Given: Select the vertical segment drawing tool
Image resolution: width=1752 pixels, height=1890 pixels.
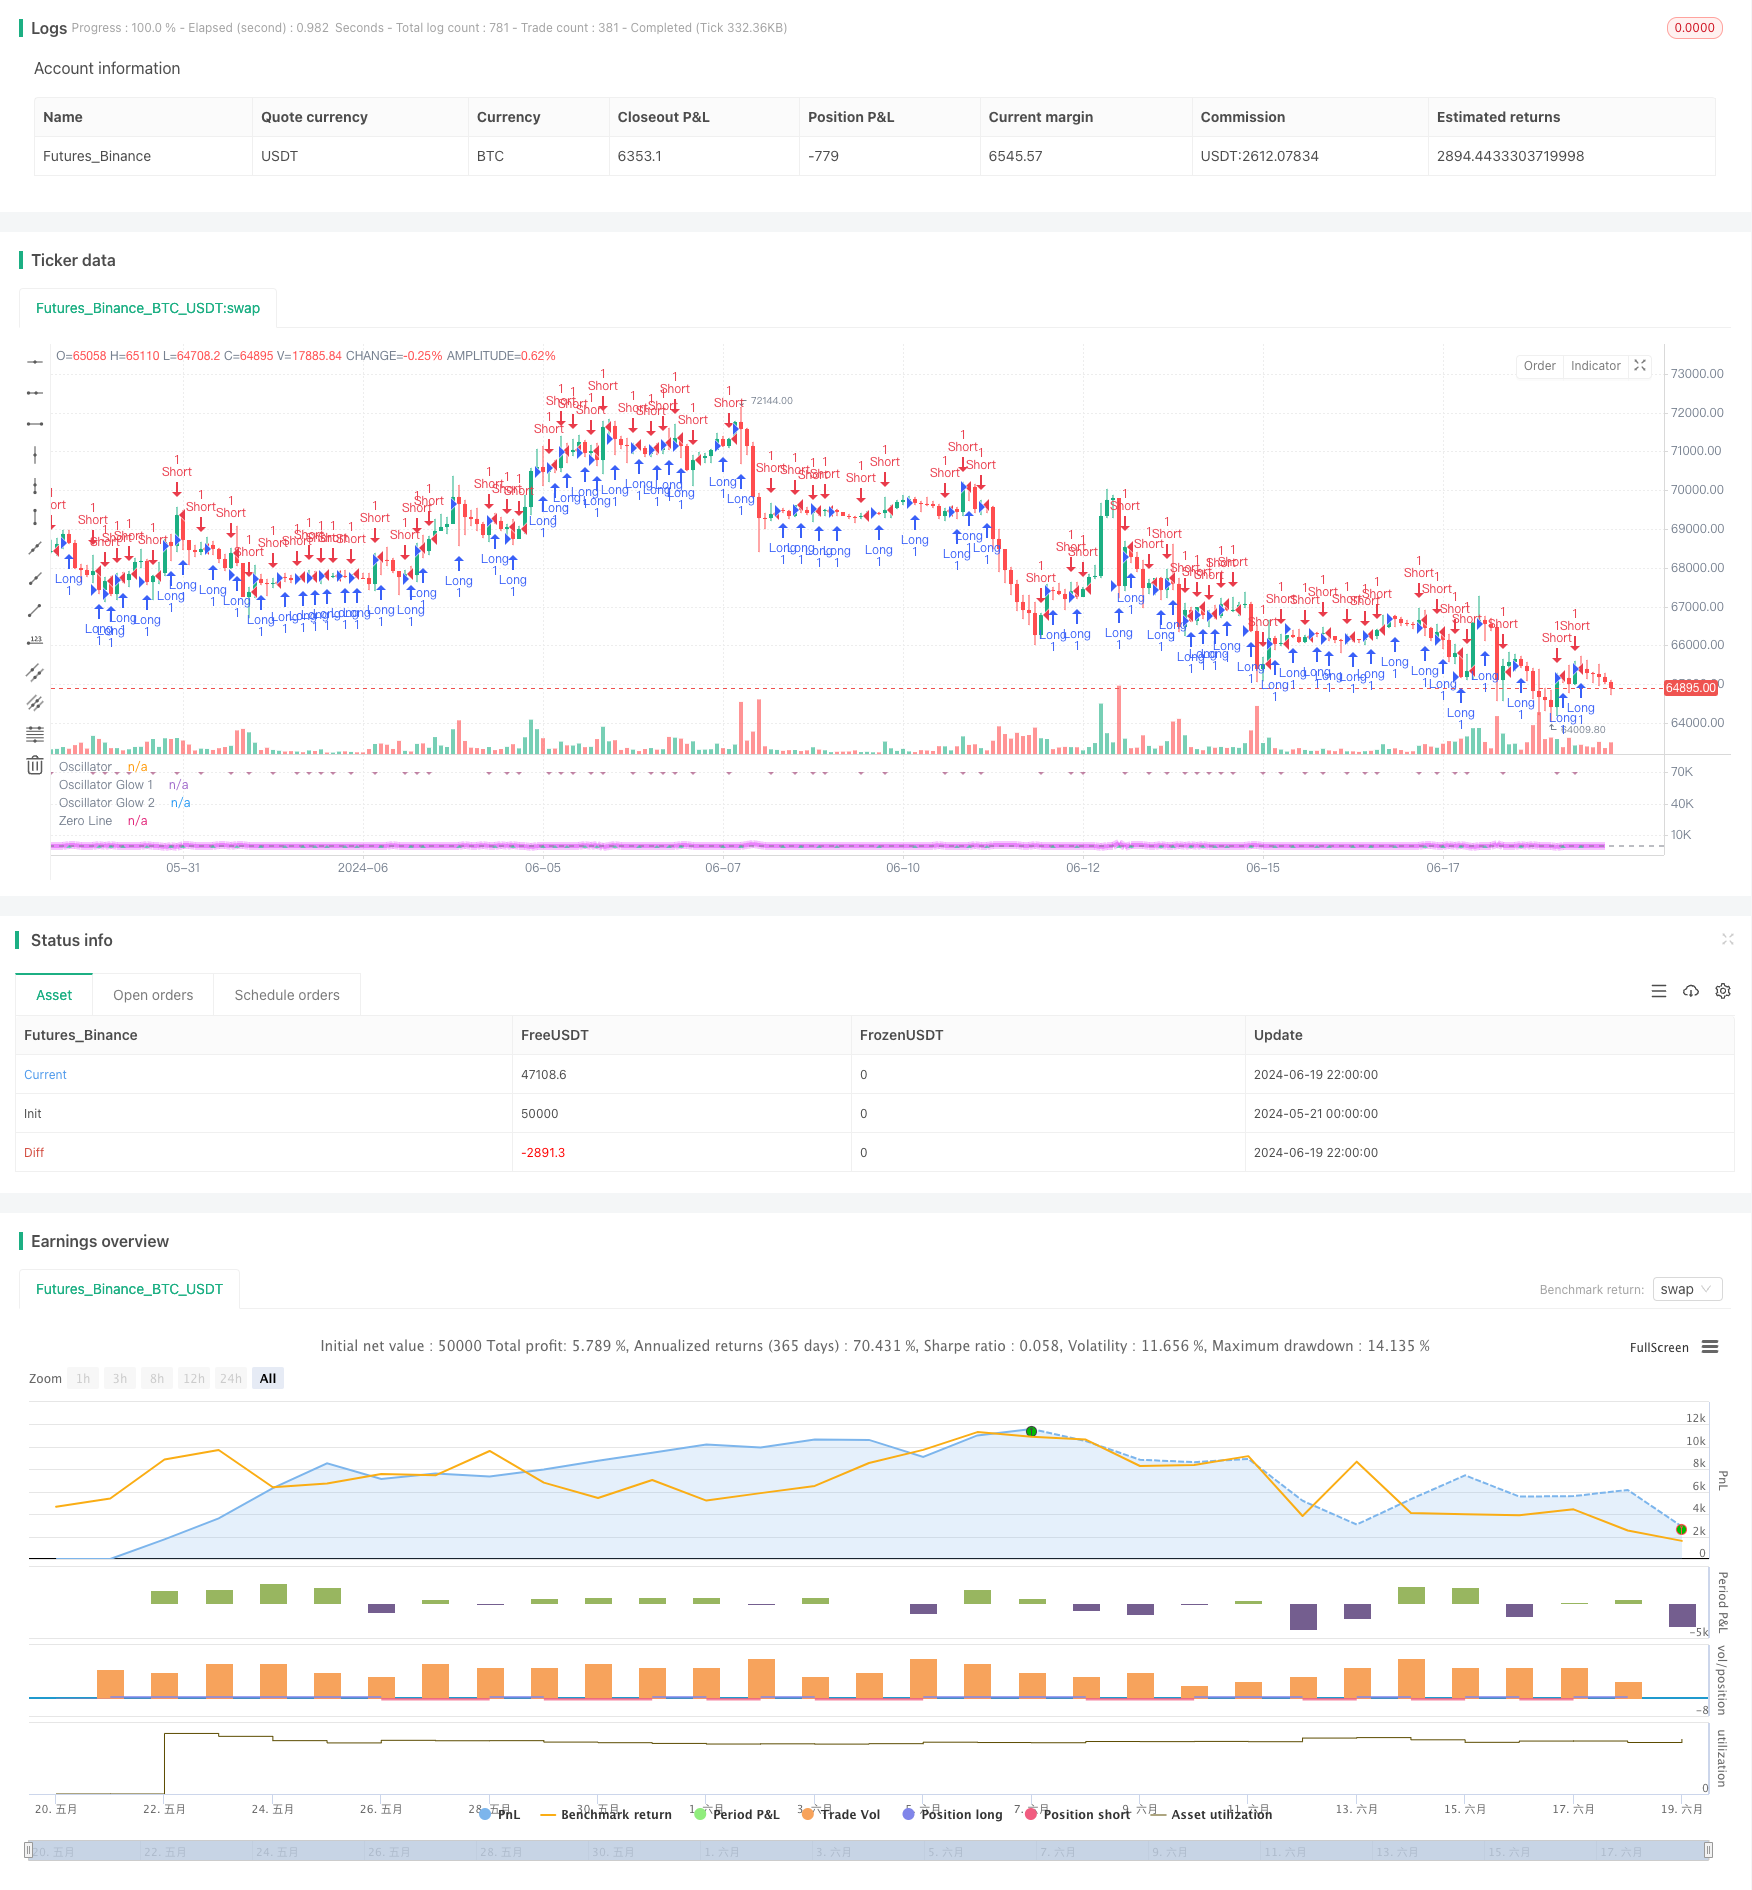Looking at the screenshot, I should (35, 517).
